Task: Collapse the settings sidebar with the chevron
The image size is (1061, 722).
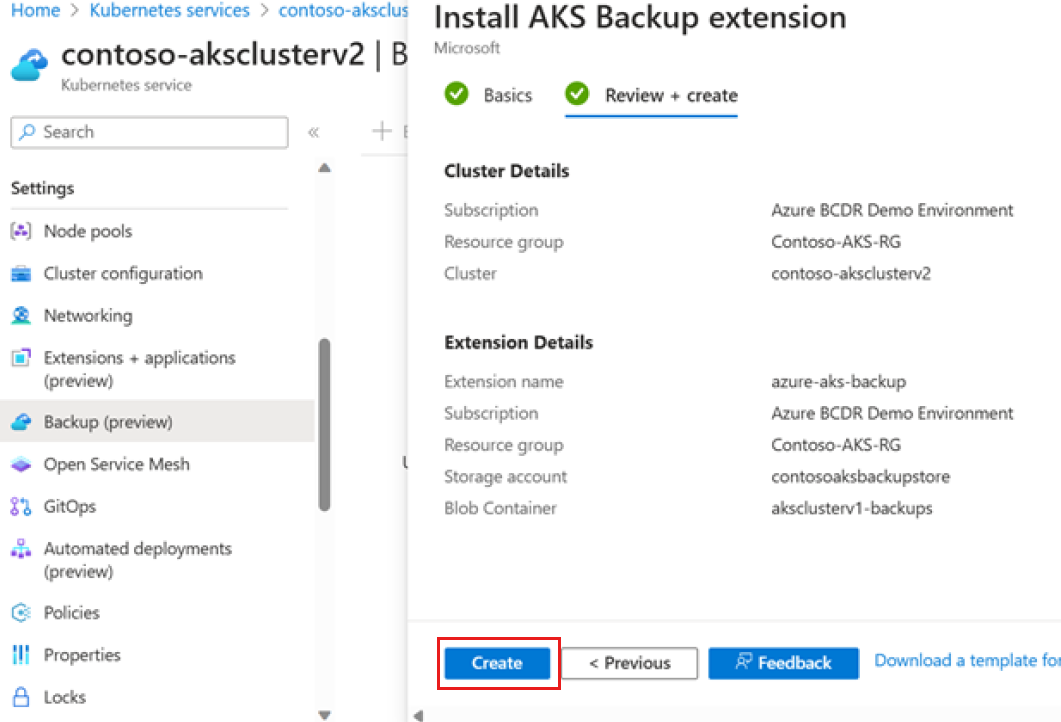Action: coord(313,131)
